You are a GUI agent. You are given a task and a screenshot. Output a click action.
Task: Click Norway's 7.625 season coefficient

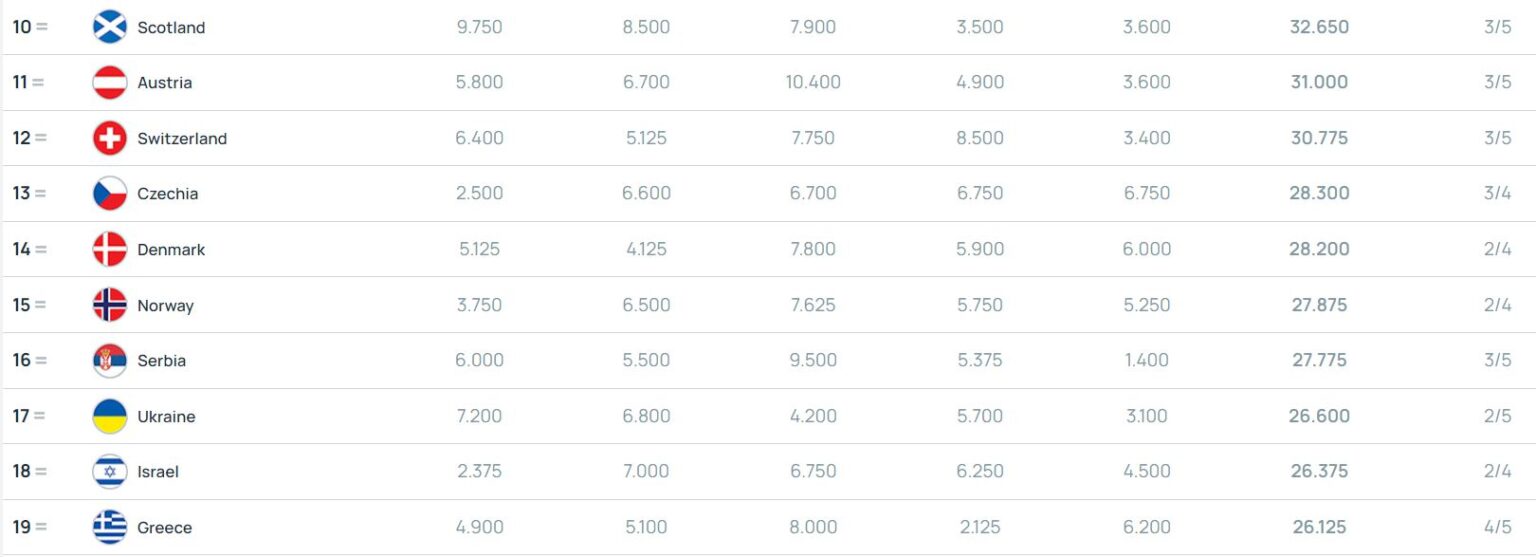click(812, 305)
